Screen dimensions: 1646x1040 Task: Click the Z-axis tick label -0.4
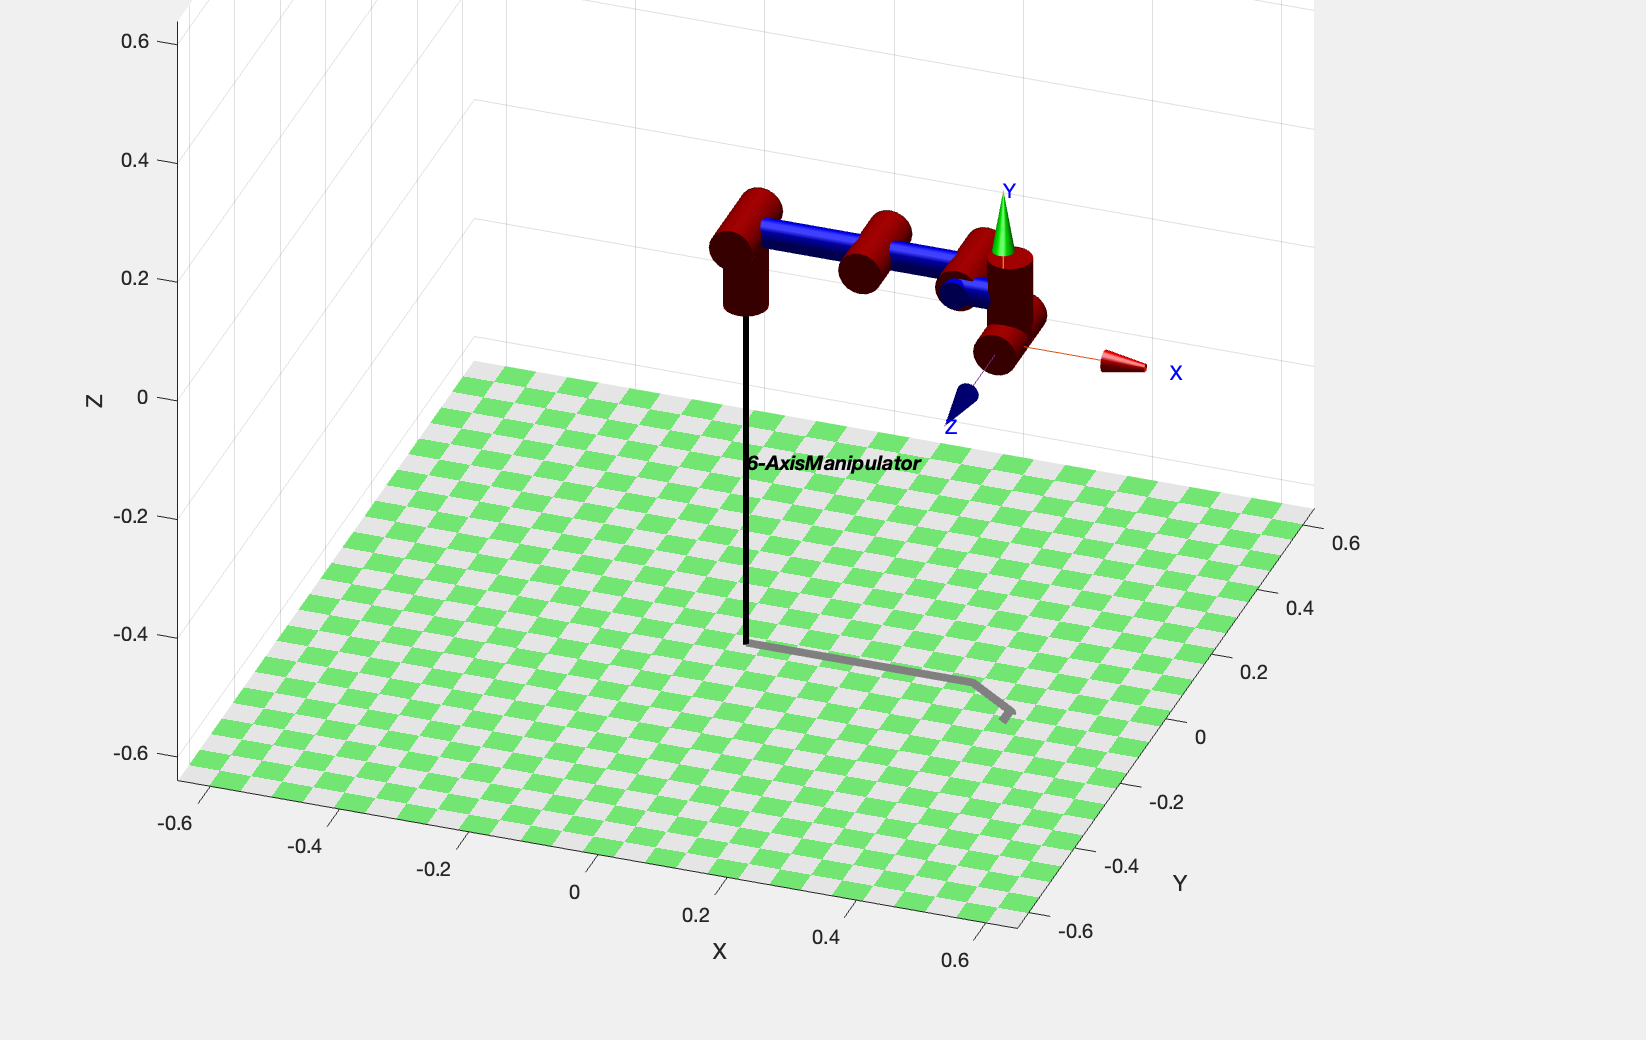(x=131, y=635)
